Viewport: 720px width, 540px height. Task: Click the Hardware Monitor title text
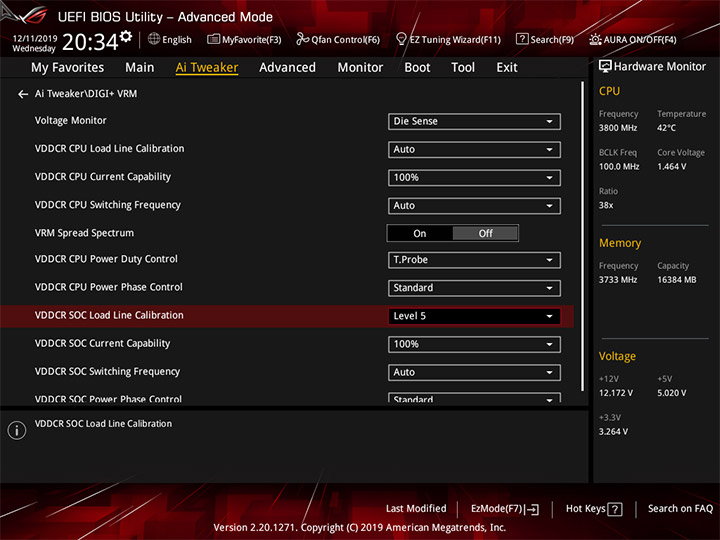point(660,67)
